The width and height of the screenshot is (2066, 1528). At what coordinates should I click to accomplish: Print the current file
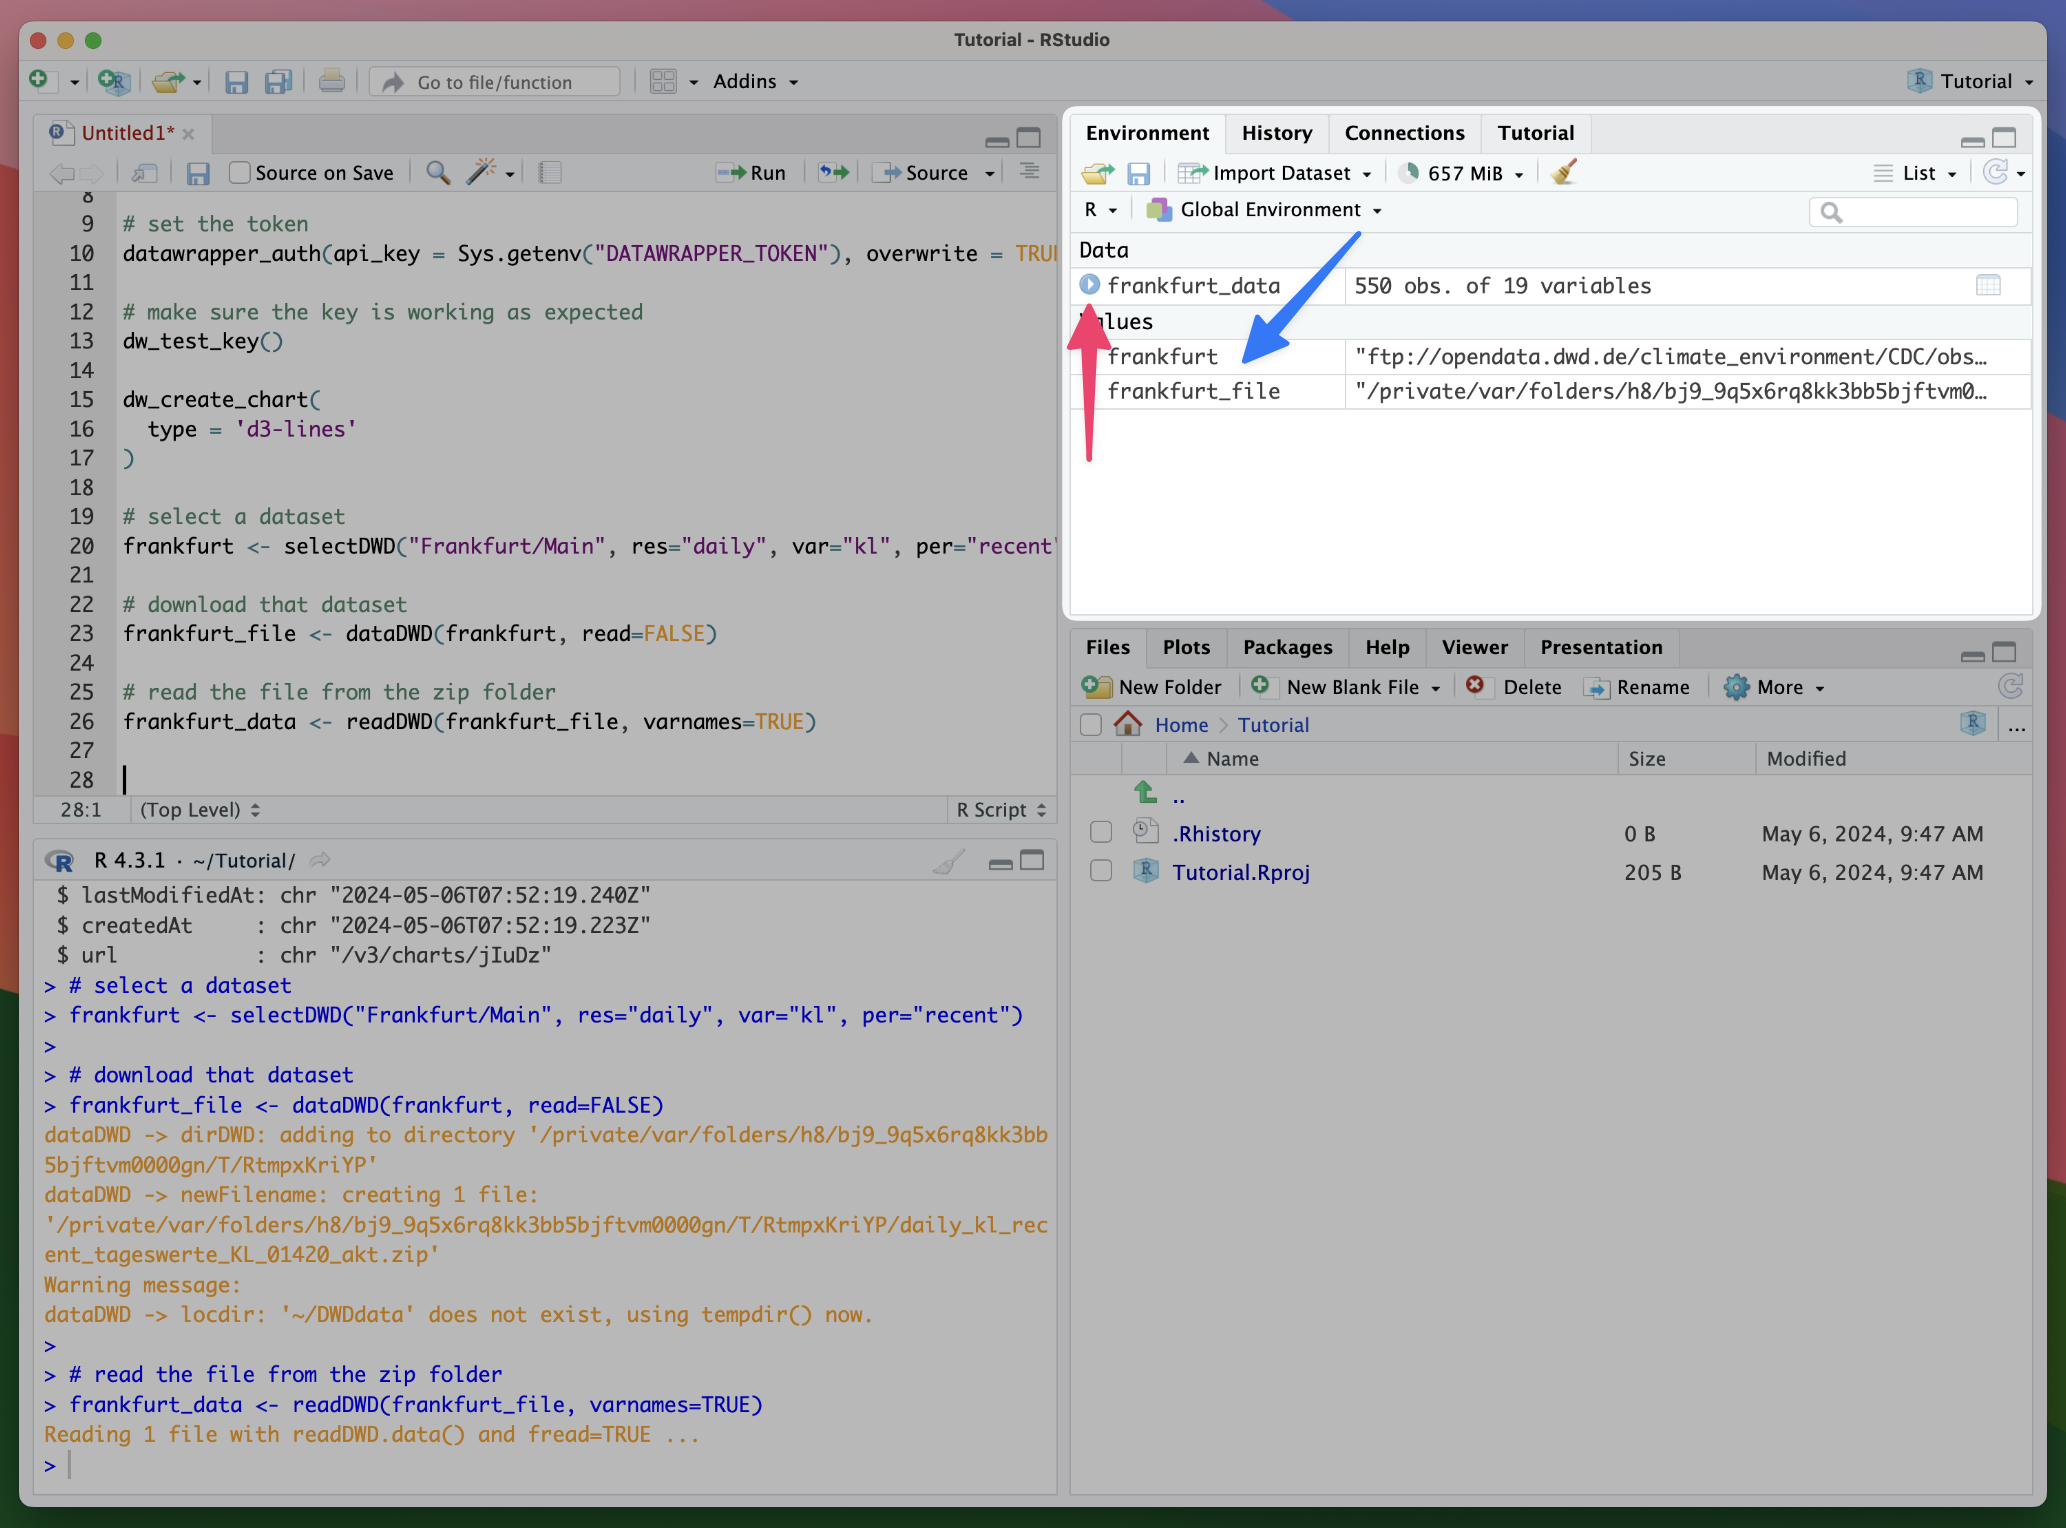[331, 81]
